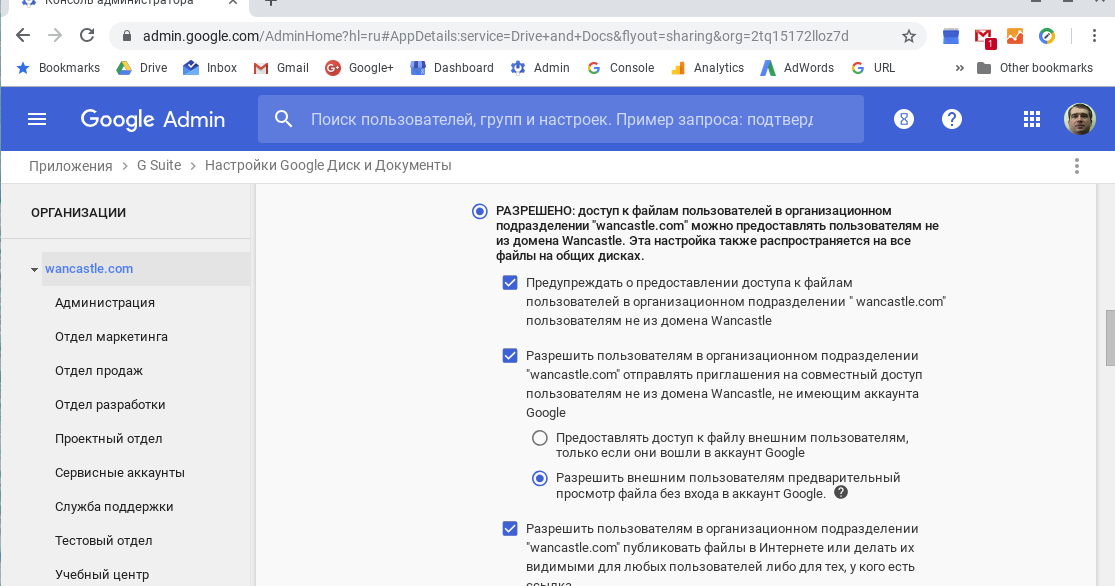Click the Google Admin logo

[x=153, y=119]
